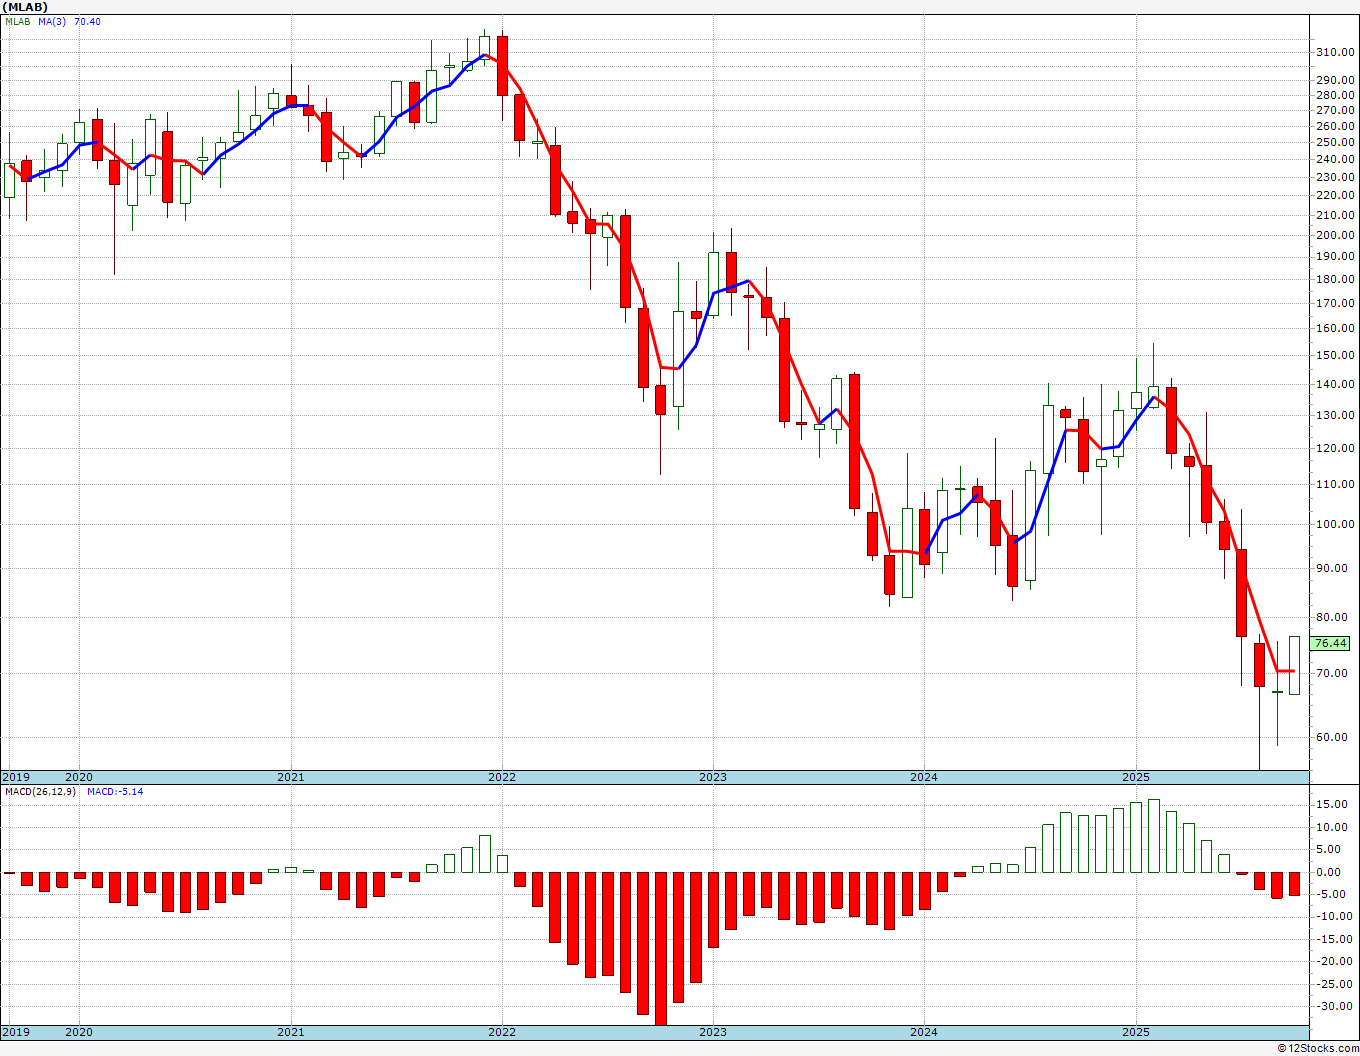Select the MACD:-5.14 value readout
The width and height of the screenshot is (1360, 1056).
115,792
